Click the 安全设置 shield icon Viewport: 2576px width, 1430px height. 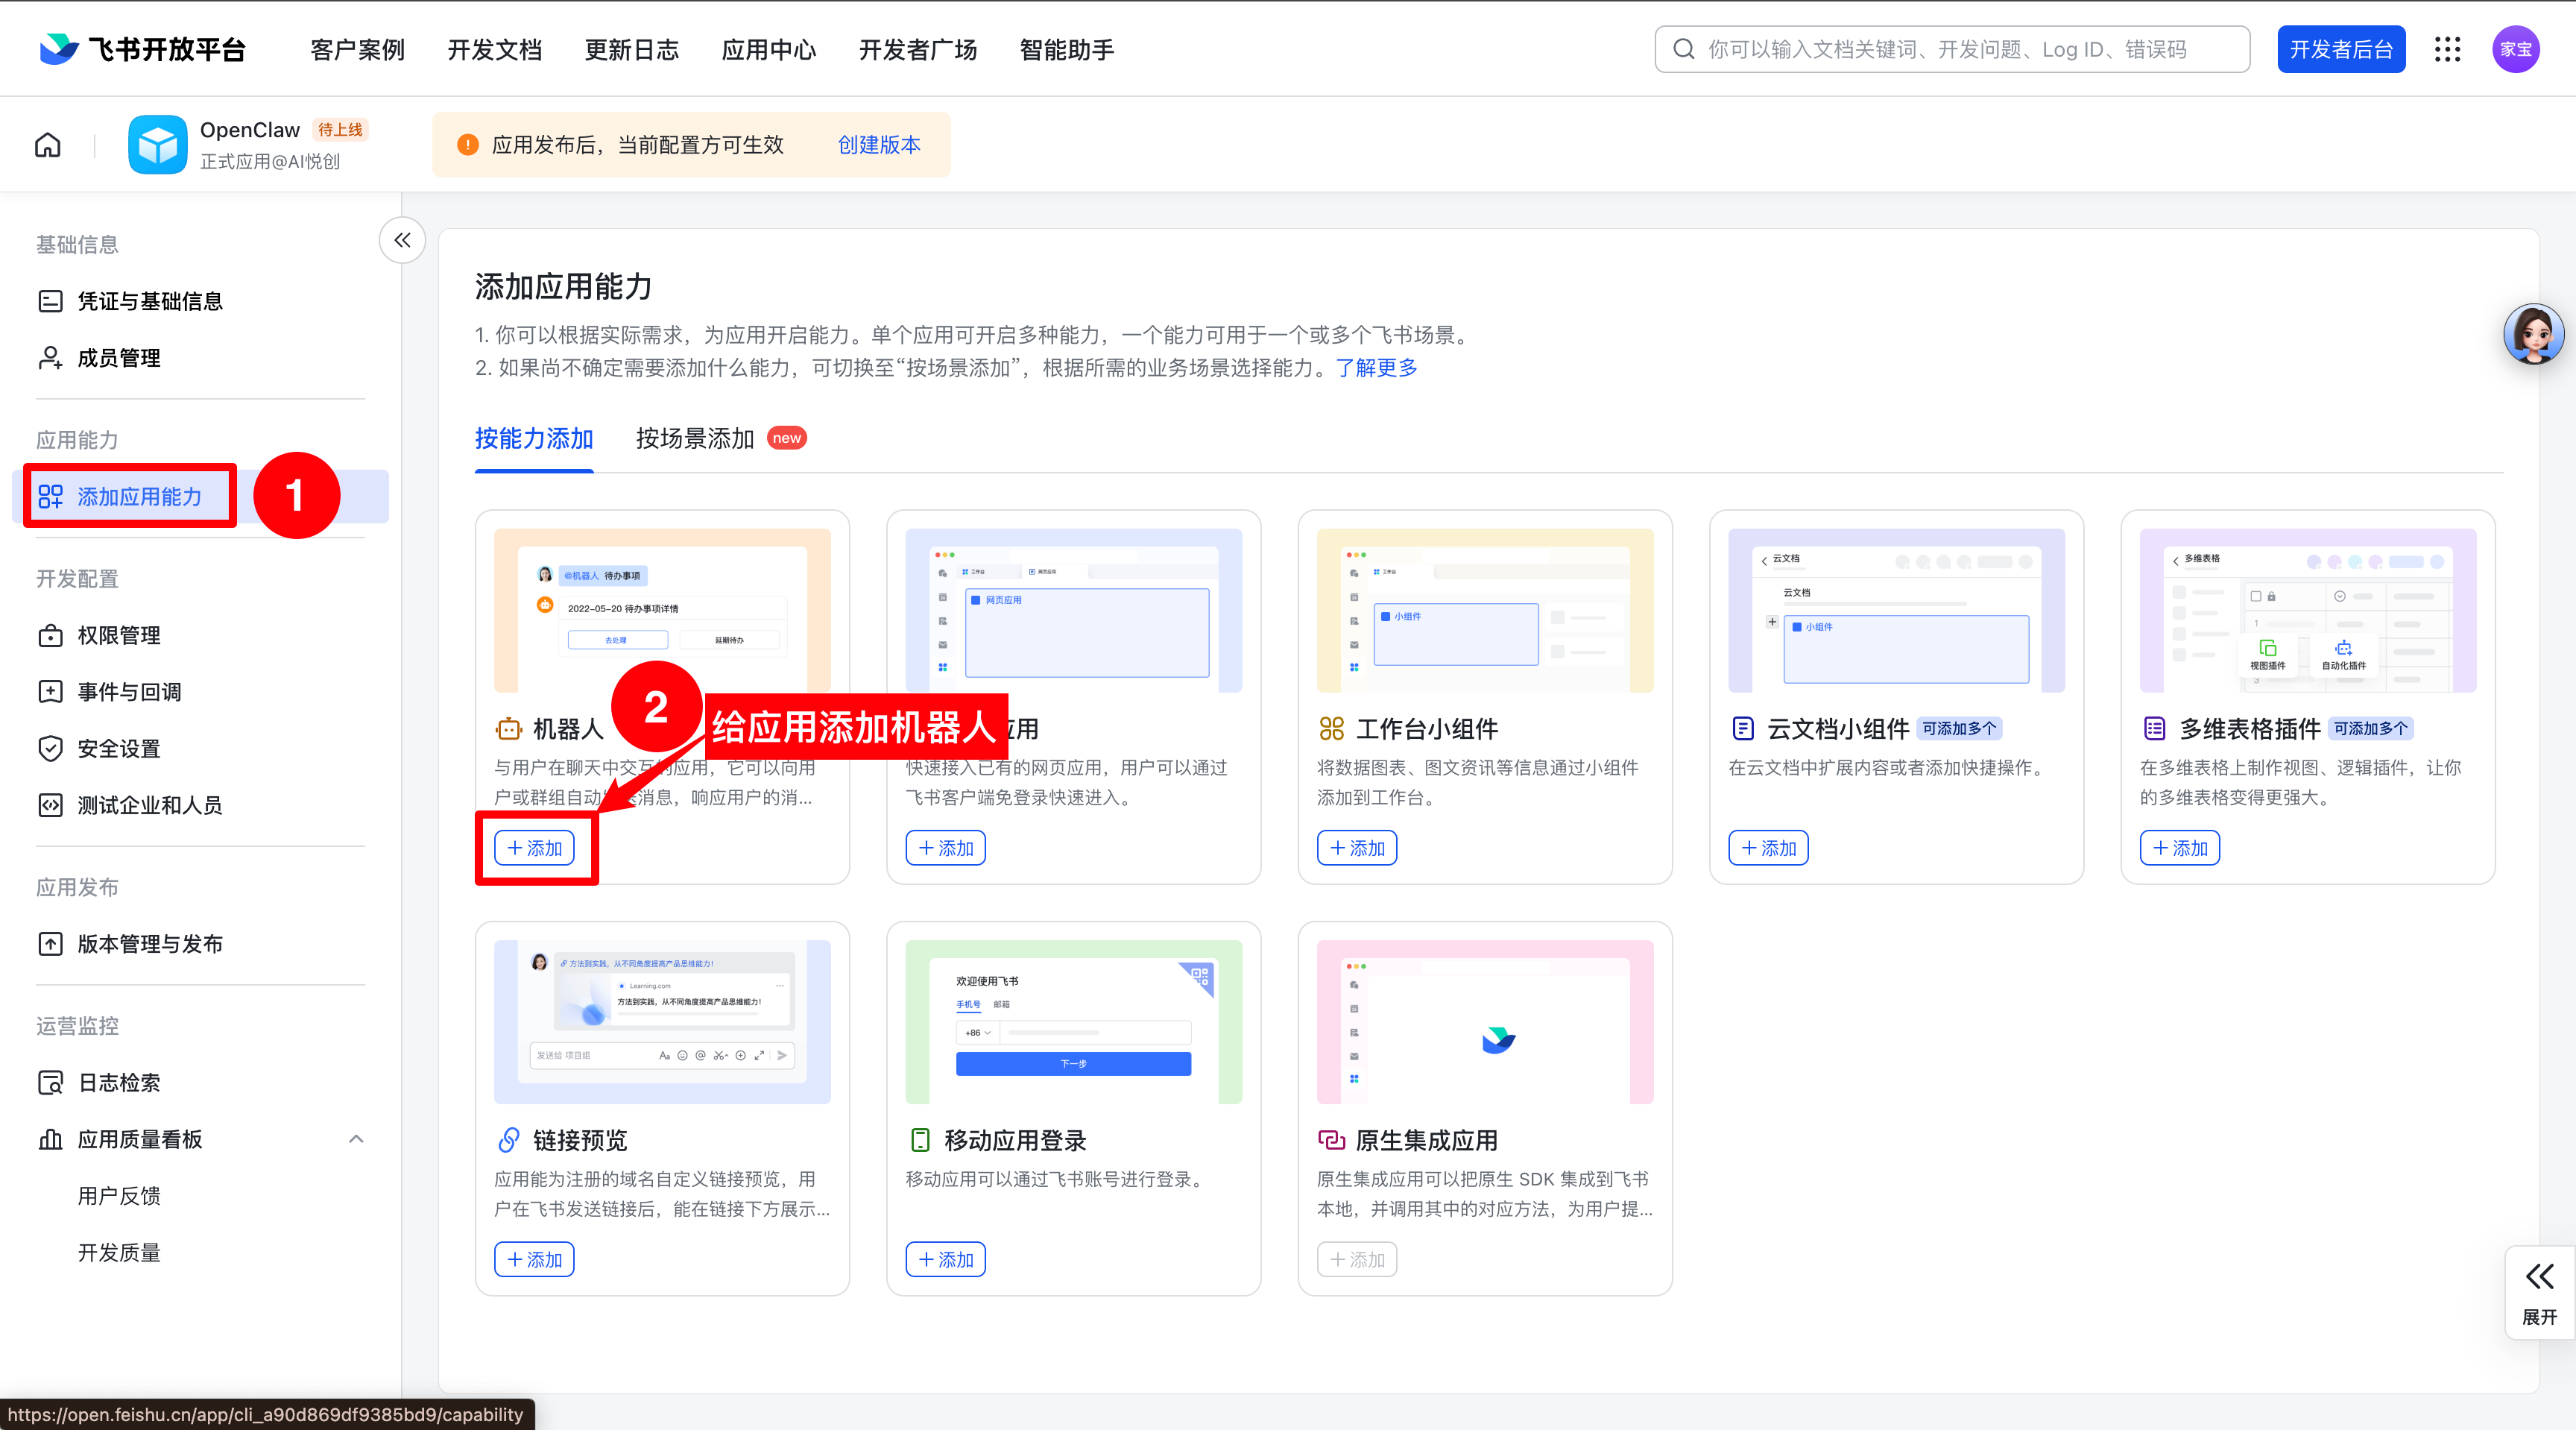[50, 748]
